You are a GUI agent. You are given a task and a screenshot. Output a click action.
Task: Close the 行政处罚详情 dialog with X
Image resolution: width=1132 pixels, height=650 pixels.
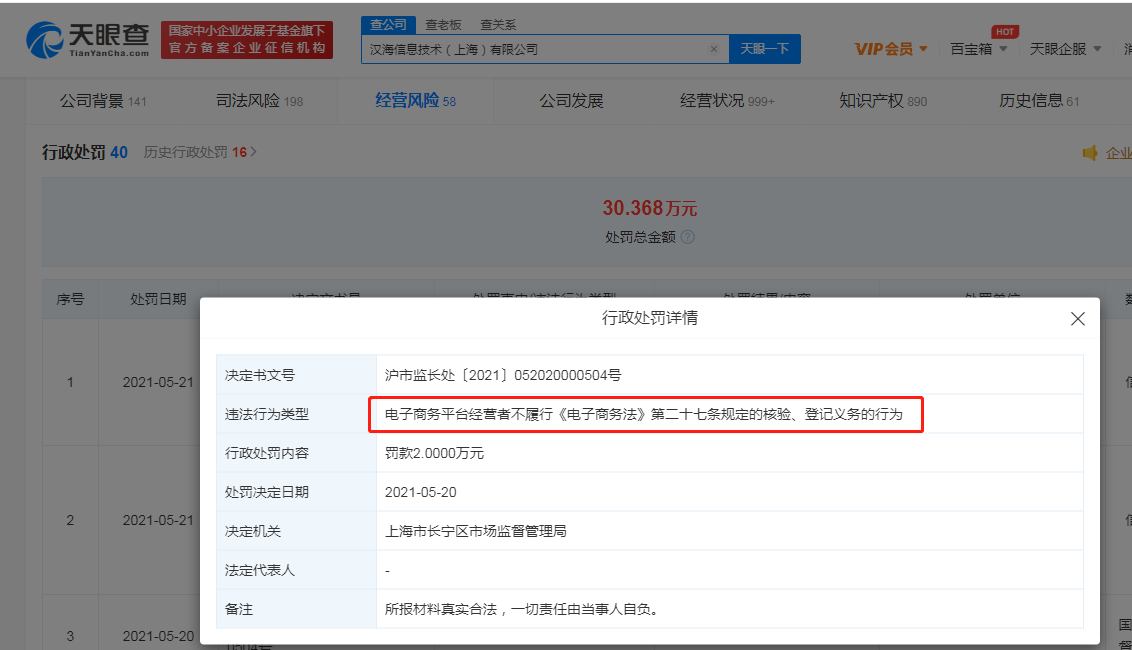[1077, 319]
